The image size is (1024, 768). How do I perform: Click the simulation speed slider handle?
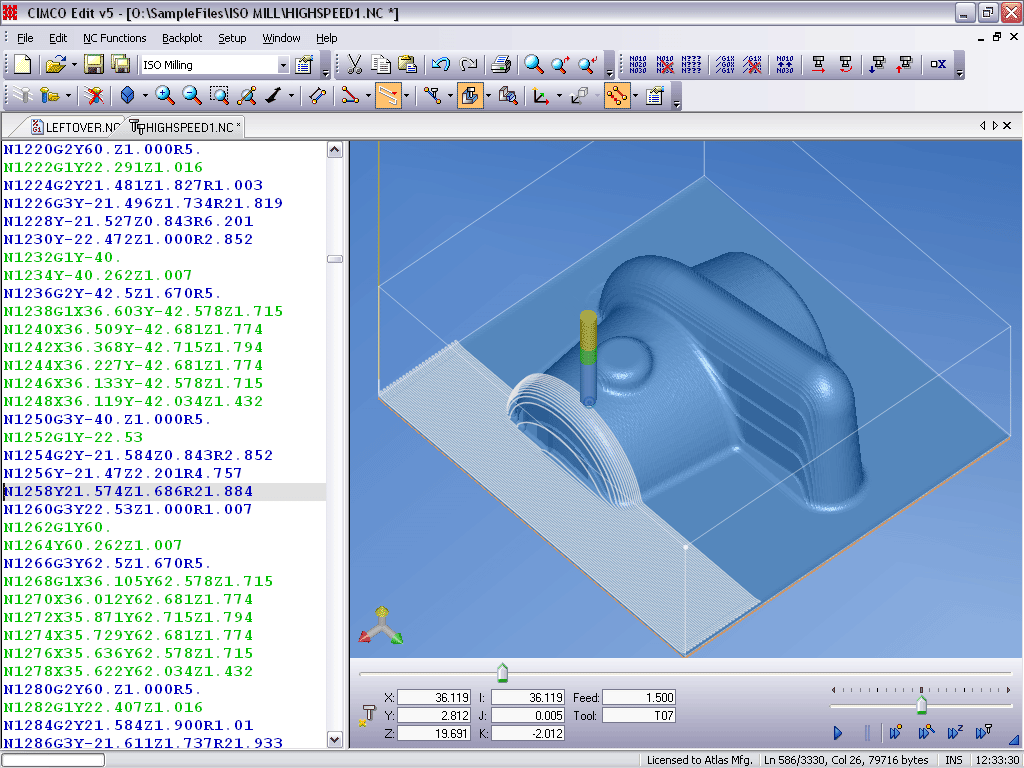(x=921, y=706)
